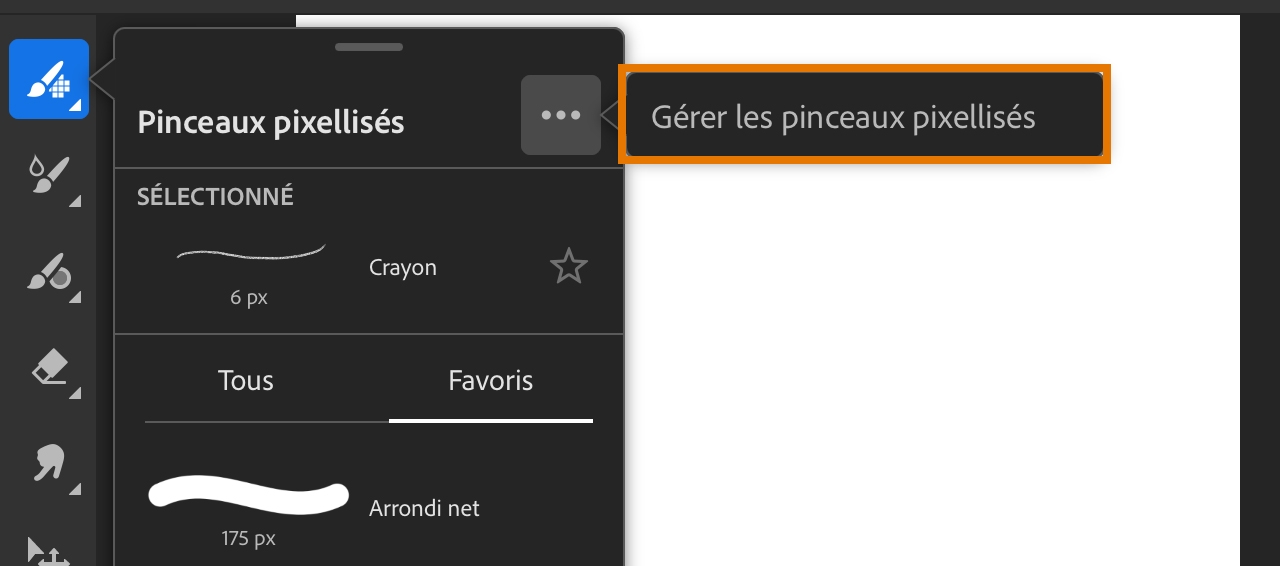
Task: Switch to the Tous tab
Action: 246,381
